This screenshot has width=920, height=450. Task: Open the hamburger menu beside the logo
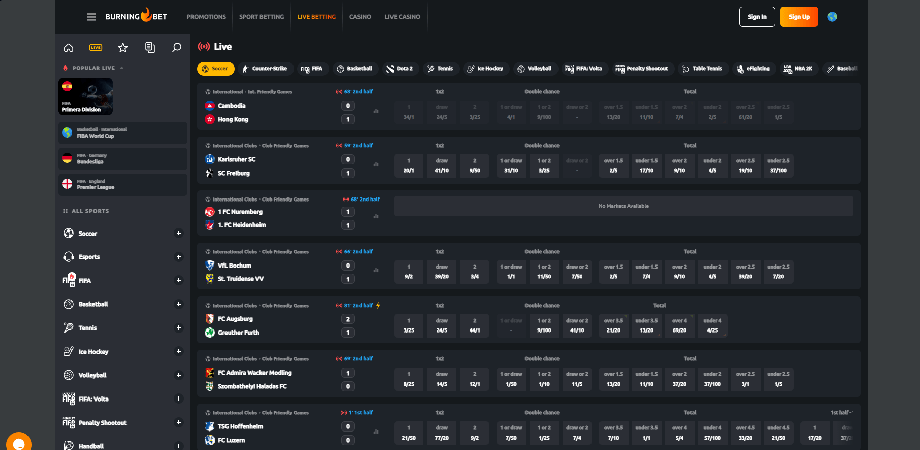coord(92,17)
